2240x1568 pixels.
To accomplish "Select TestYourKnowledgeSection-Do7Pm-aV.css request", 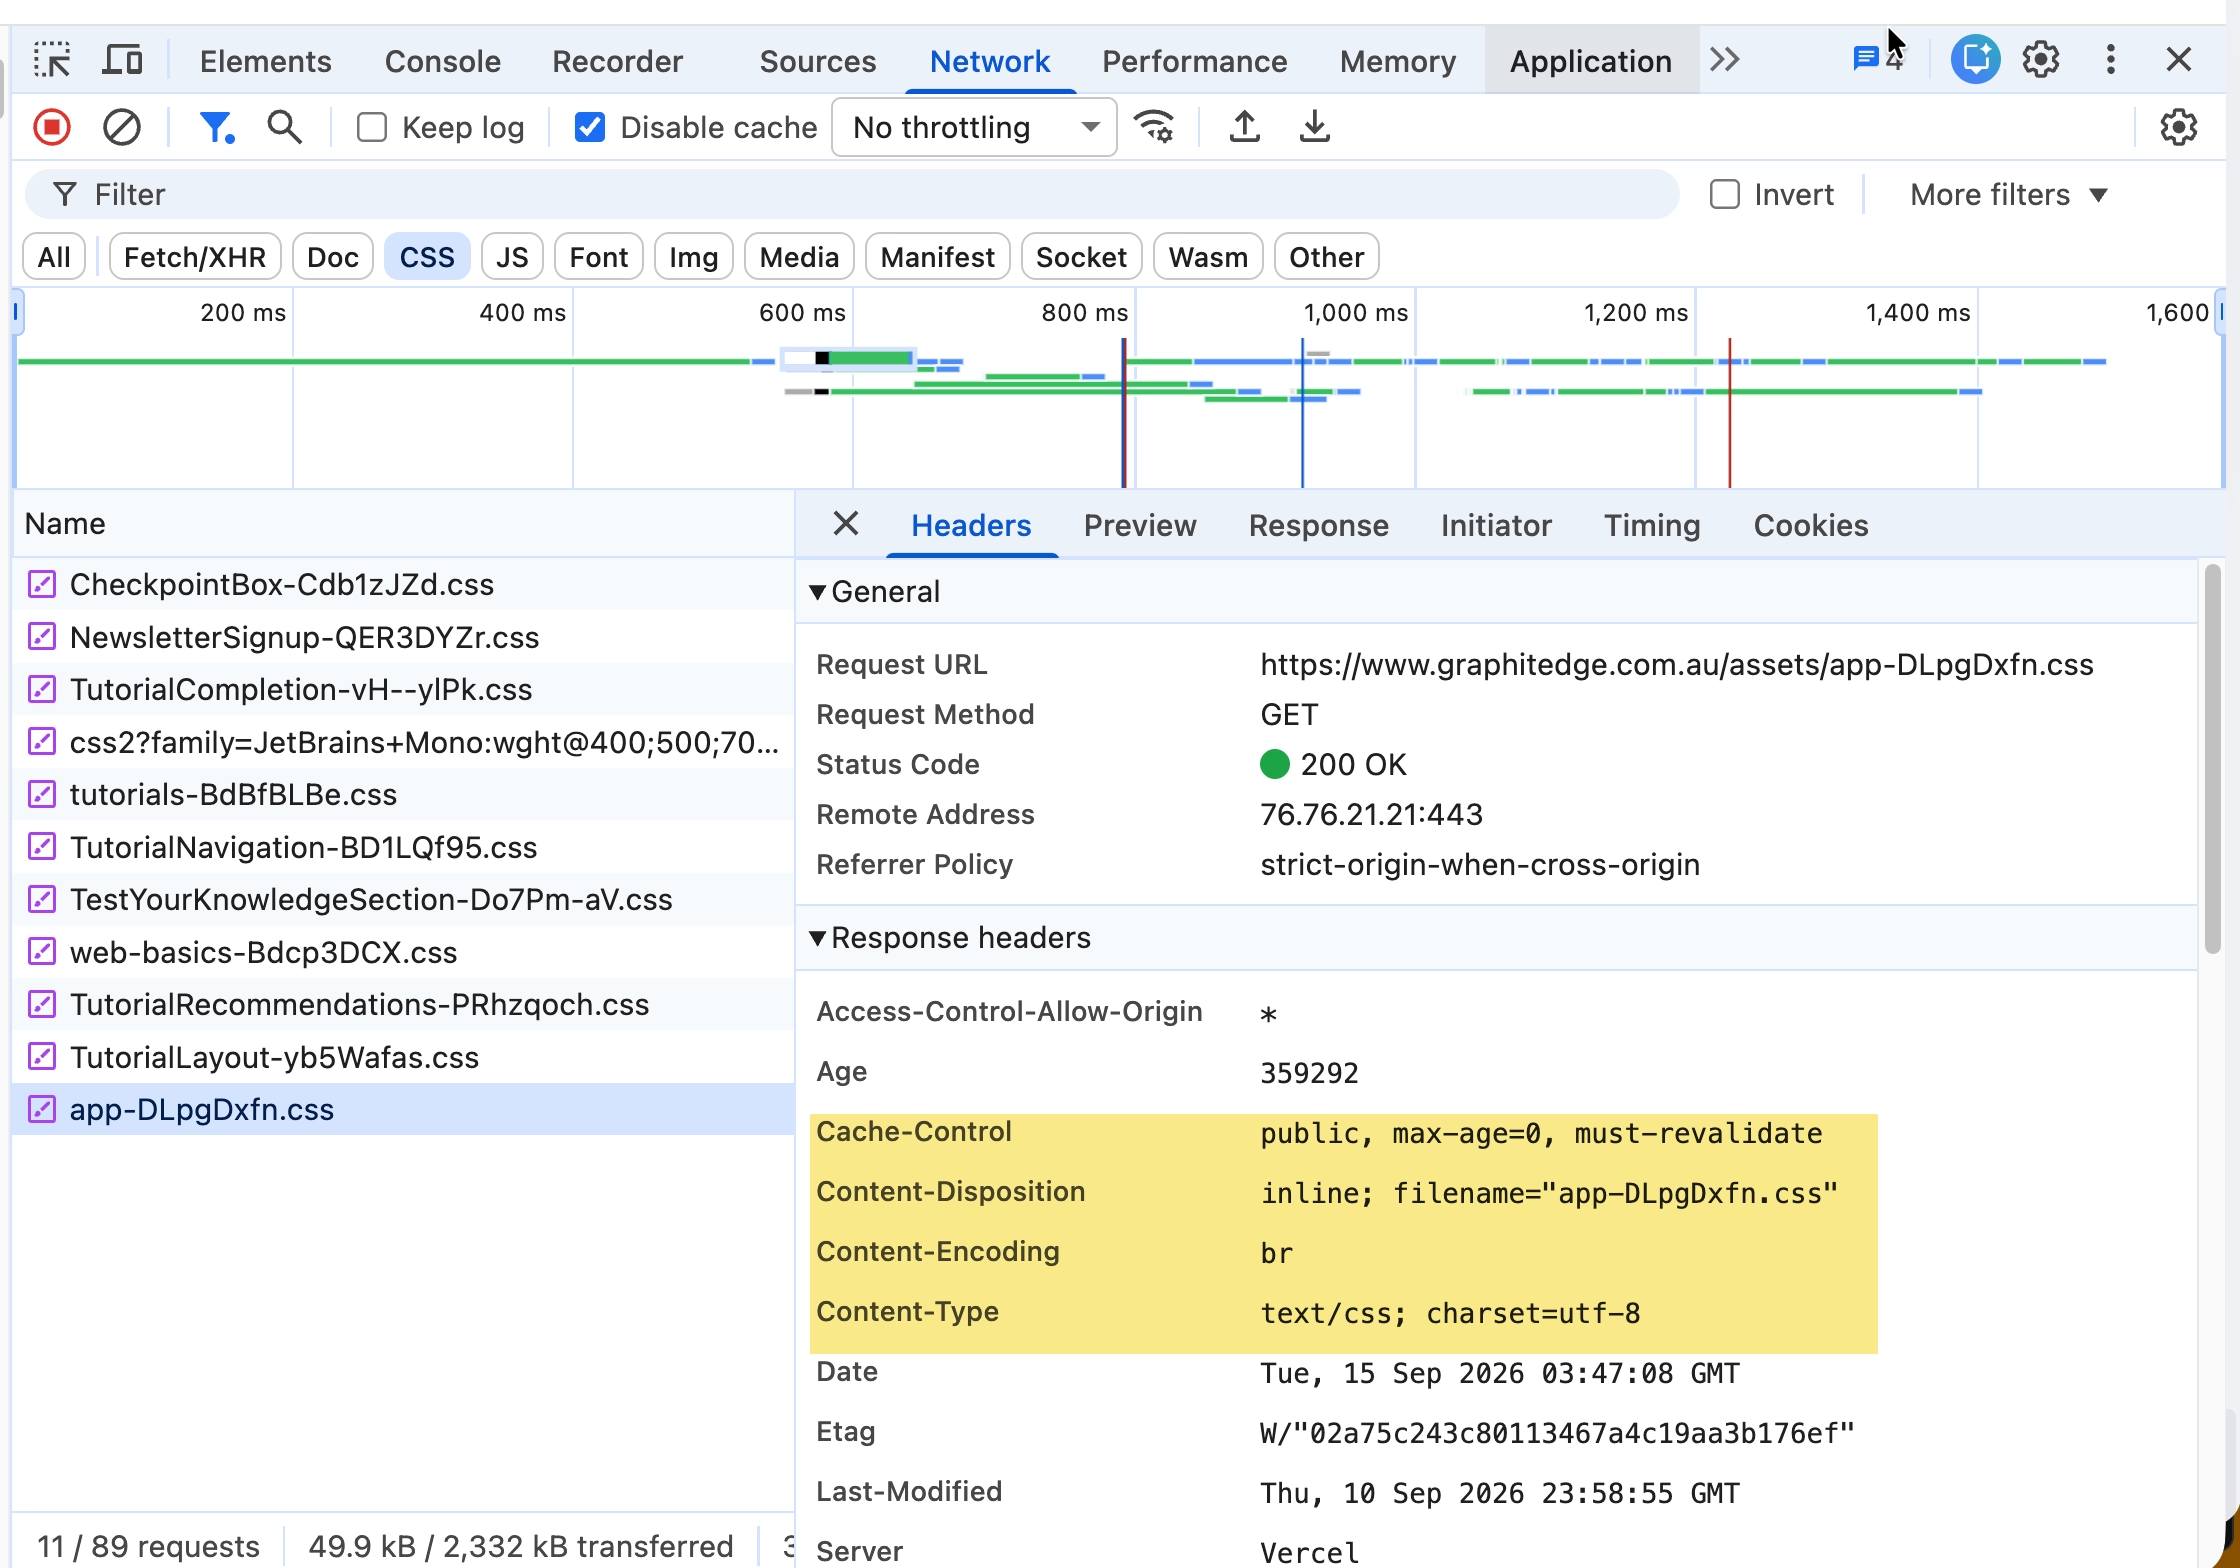I will [x=404, y=899].
